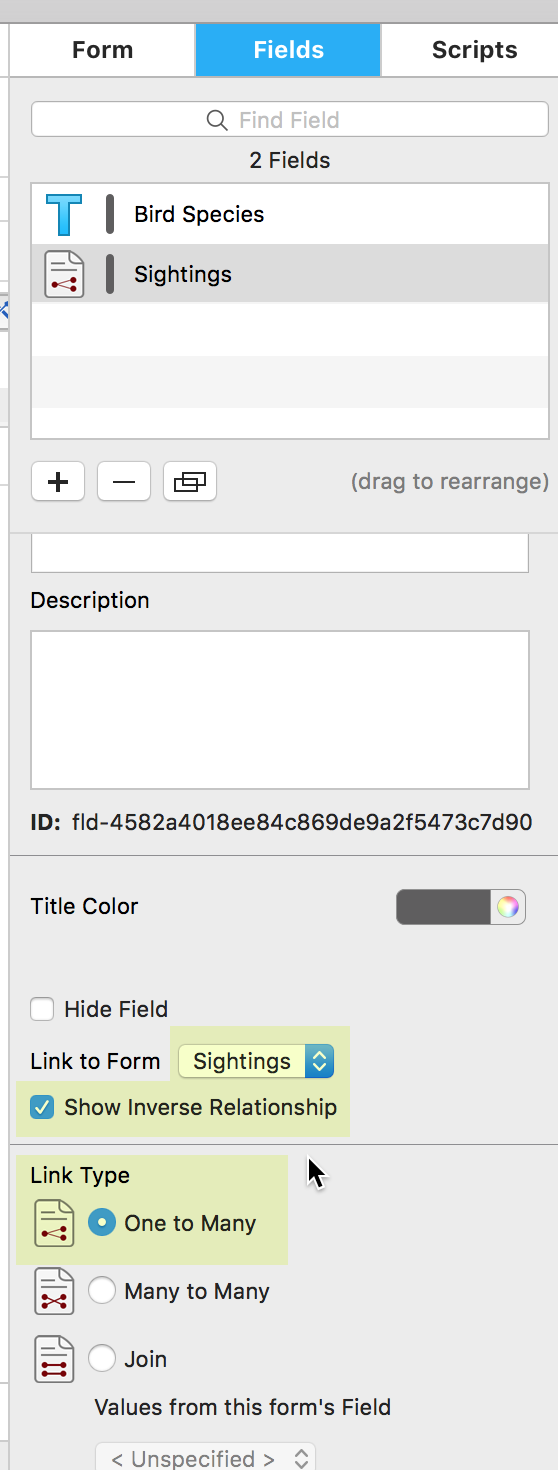Click the duplicate field icon button
Image resolution: width=558 pixels, height=1470 pixels.
(x=190, y=481)
